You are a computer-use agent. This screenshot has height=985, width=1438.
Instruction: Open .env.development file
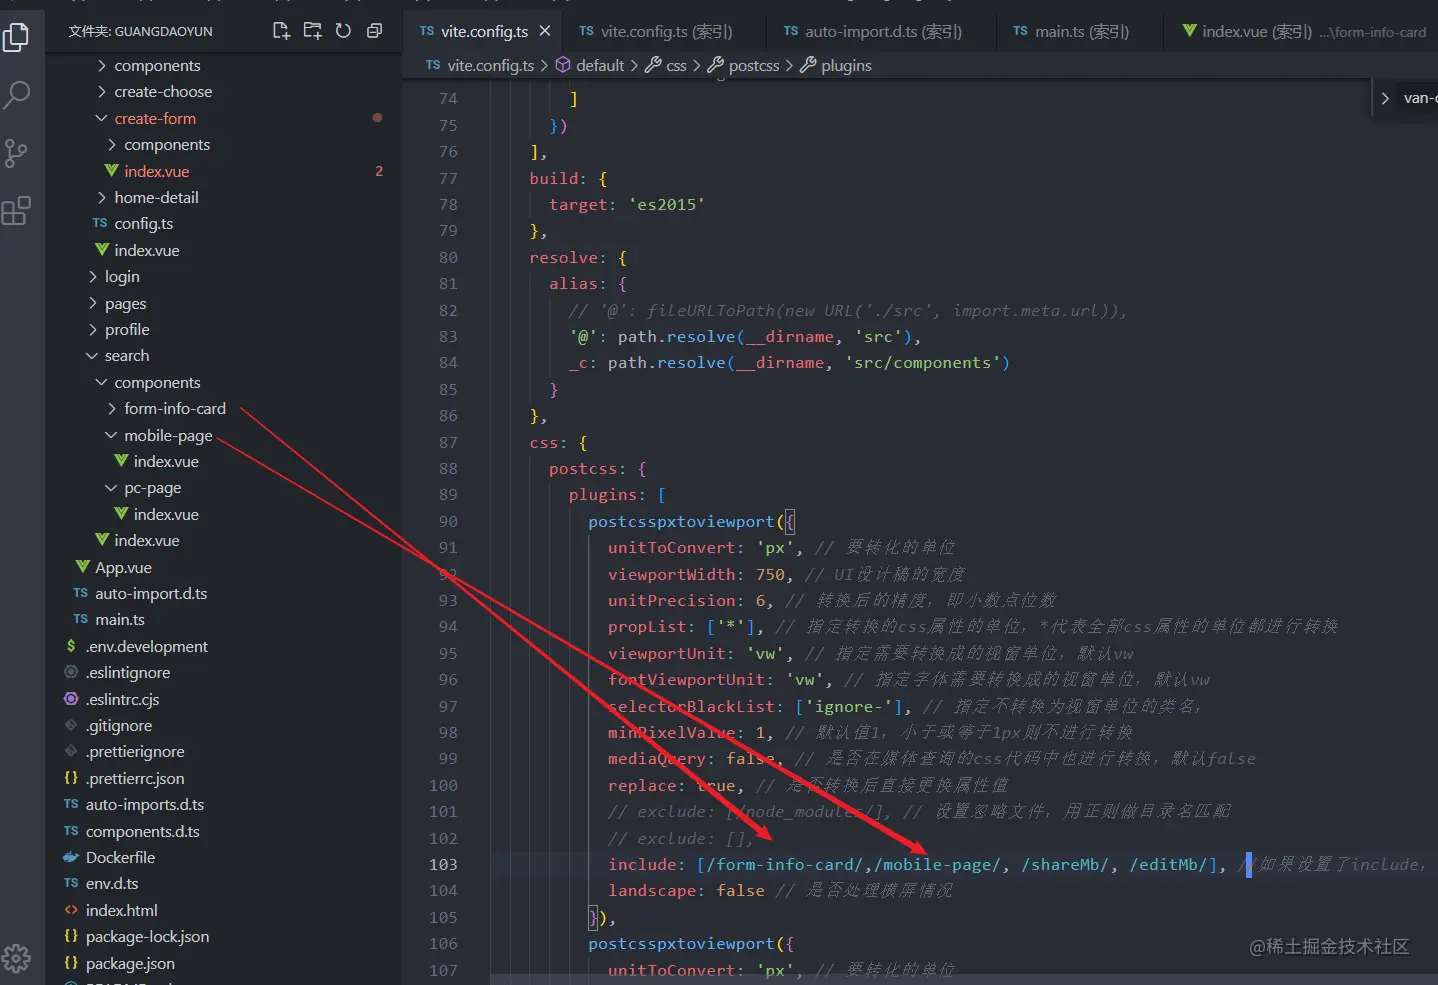(x=146, y=647)
